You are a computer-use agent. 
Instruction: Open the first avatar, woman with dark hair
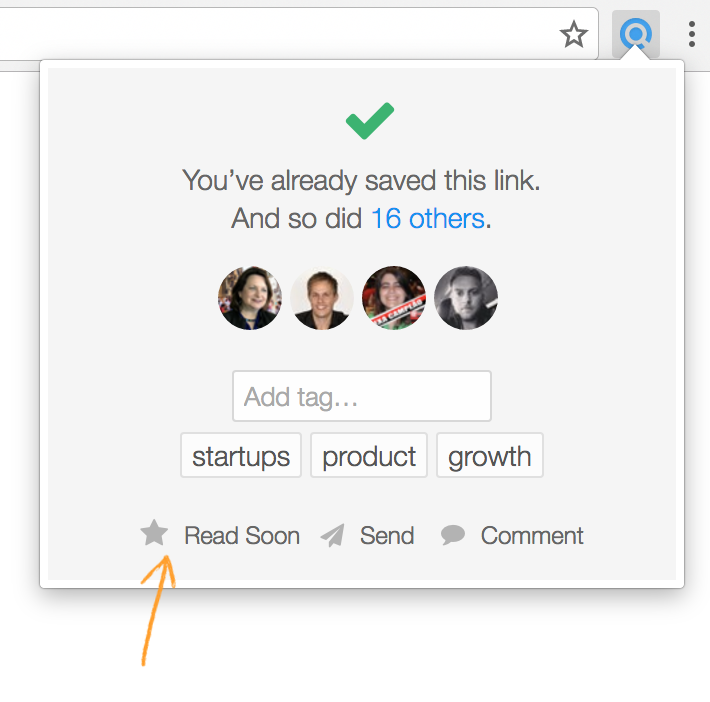tap(250, 298)
